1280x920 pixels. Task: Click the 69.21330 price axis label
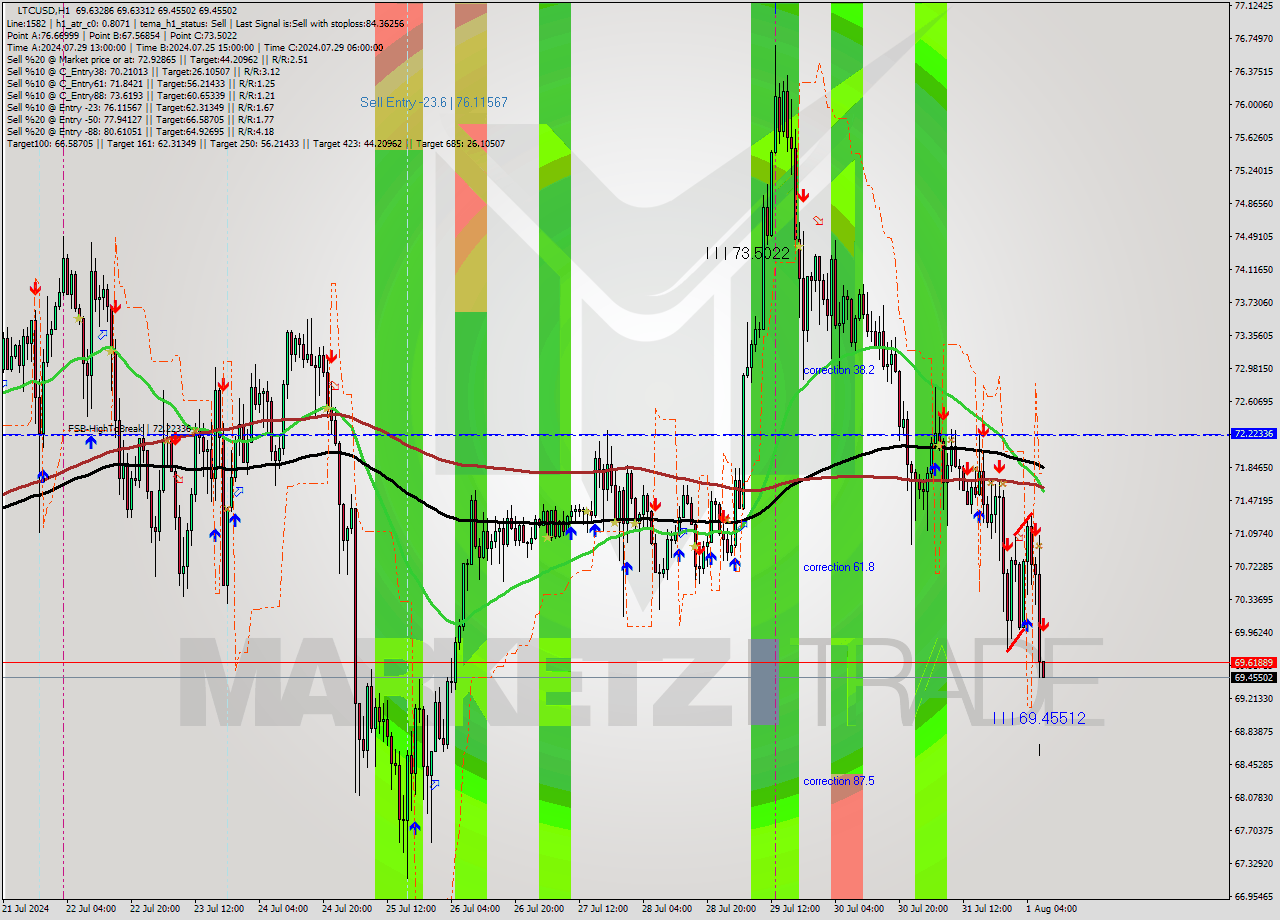(1254, 699)
